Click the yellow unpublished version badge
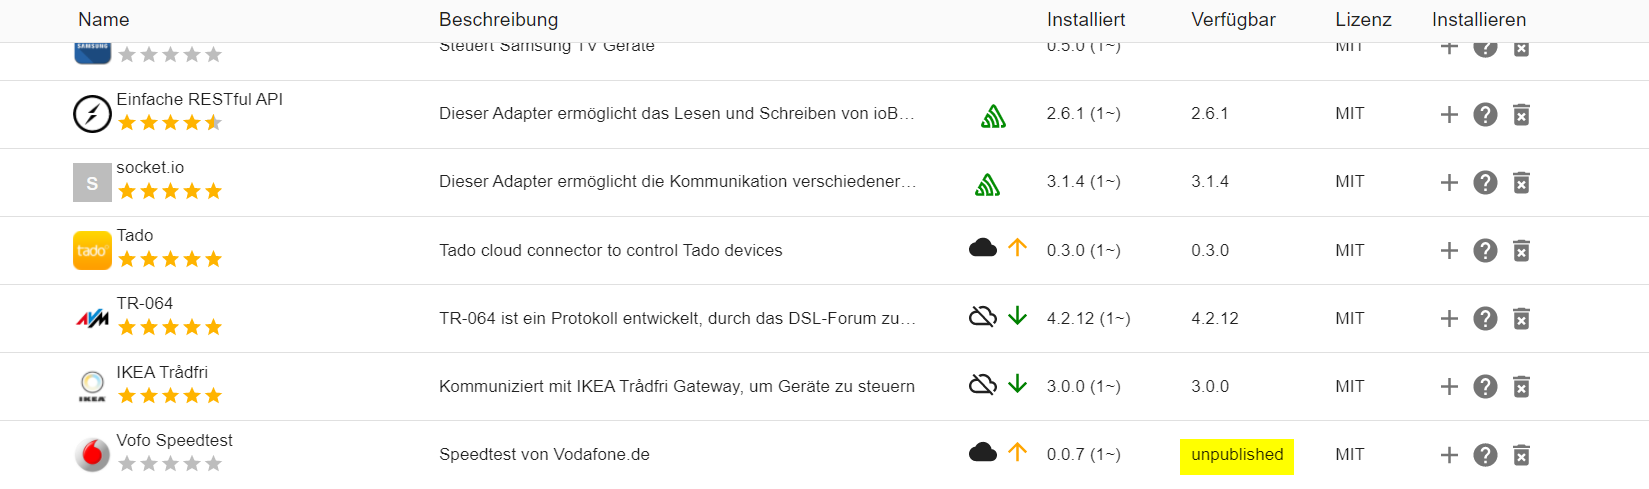Screen dimensions: 1649x489 (x=1237, y=456)
